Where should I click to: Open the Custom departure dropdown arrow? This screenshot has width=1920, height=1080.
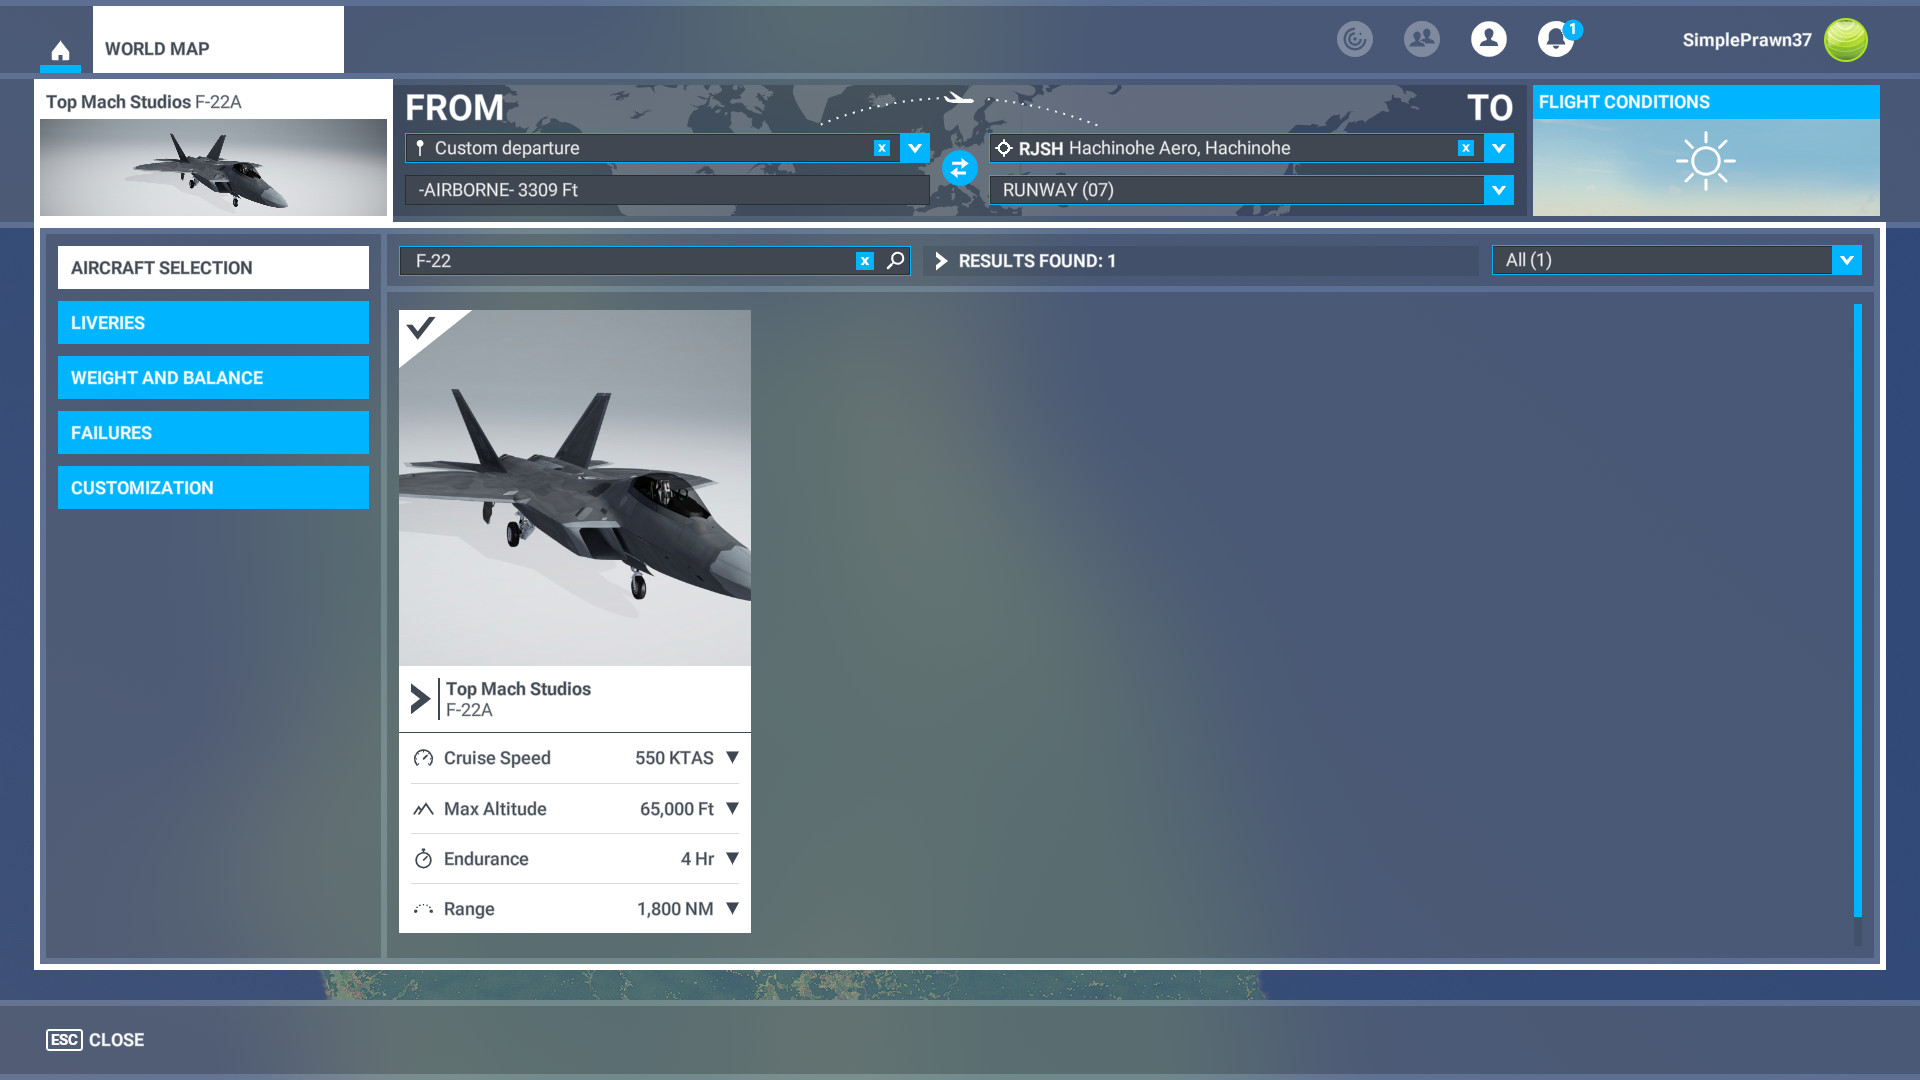pyautogui.click(x=914, y=148)
